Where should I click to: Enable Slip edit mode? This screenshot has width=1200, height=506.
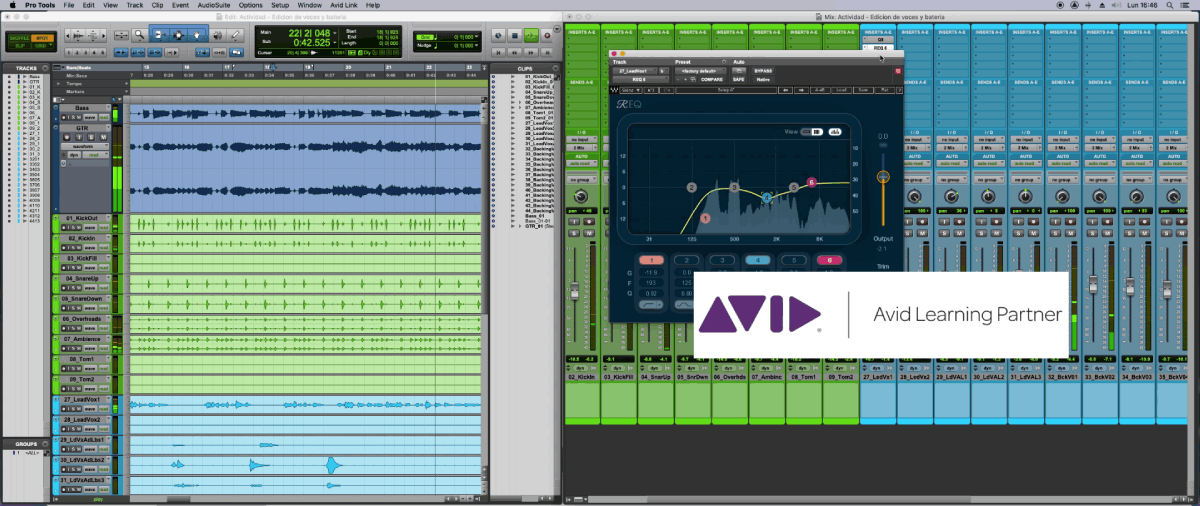click(x=18, y=46)
